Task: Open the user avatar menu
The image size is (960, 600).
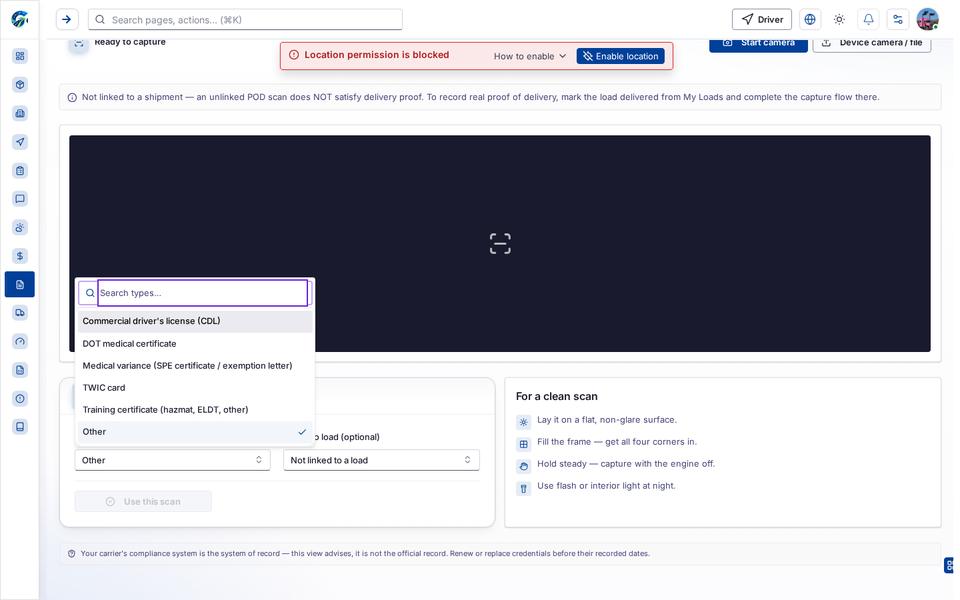Action: 928,20
